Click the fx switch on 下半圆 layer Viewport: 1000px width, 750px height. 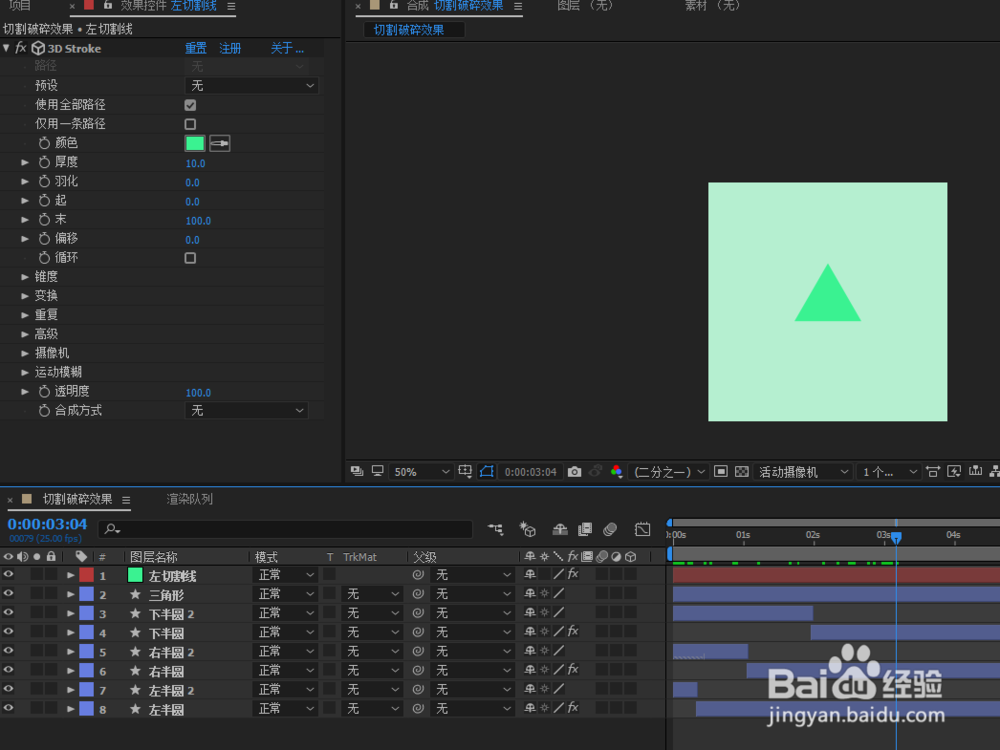click(573, 631)
